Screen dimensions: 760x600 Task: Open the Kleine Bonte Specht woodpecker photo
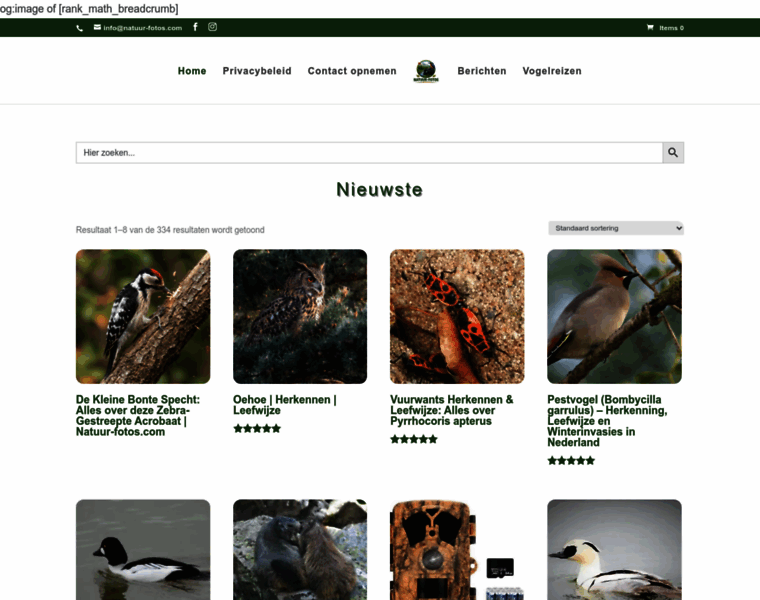(x=143, y=316)
